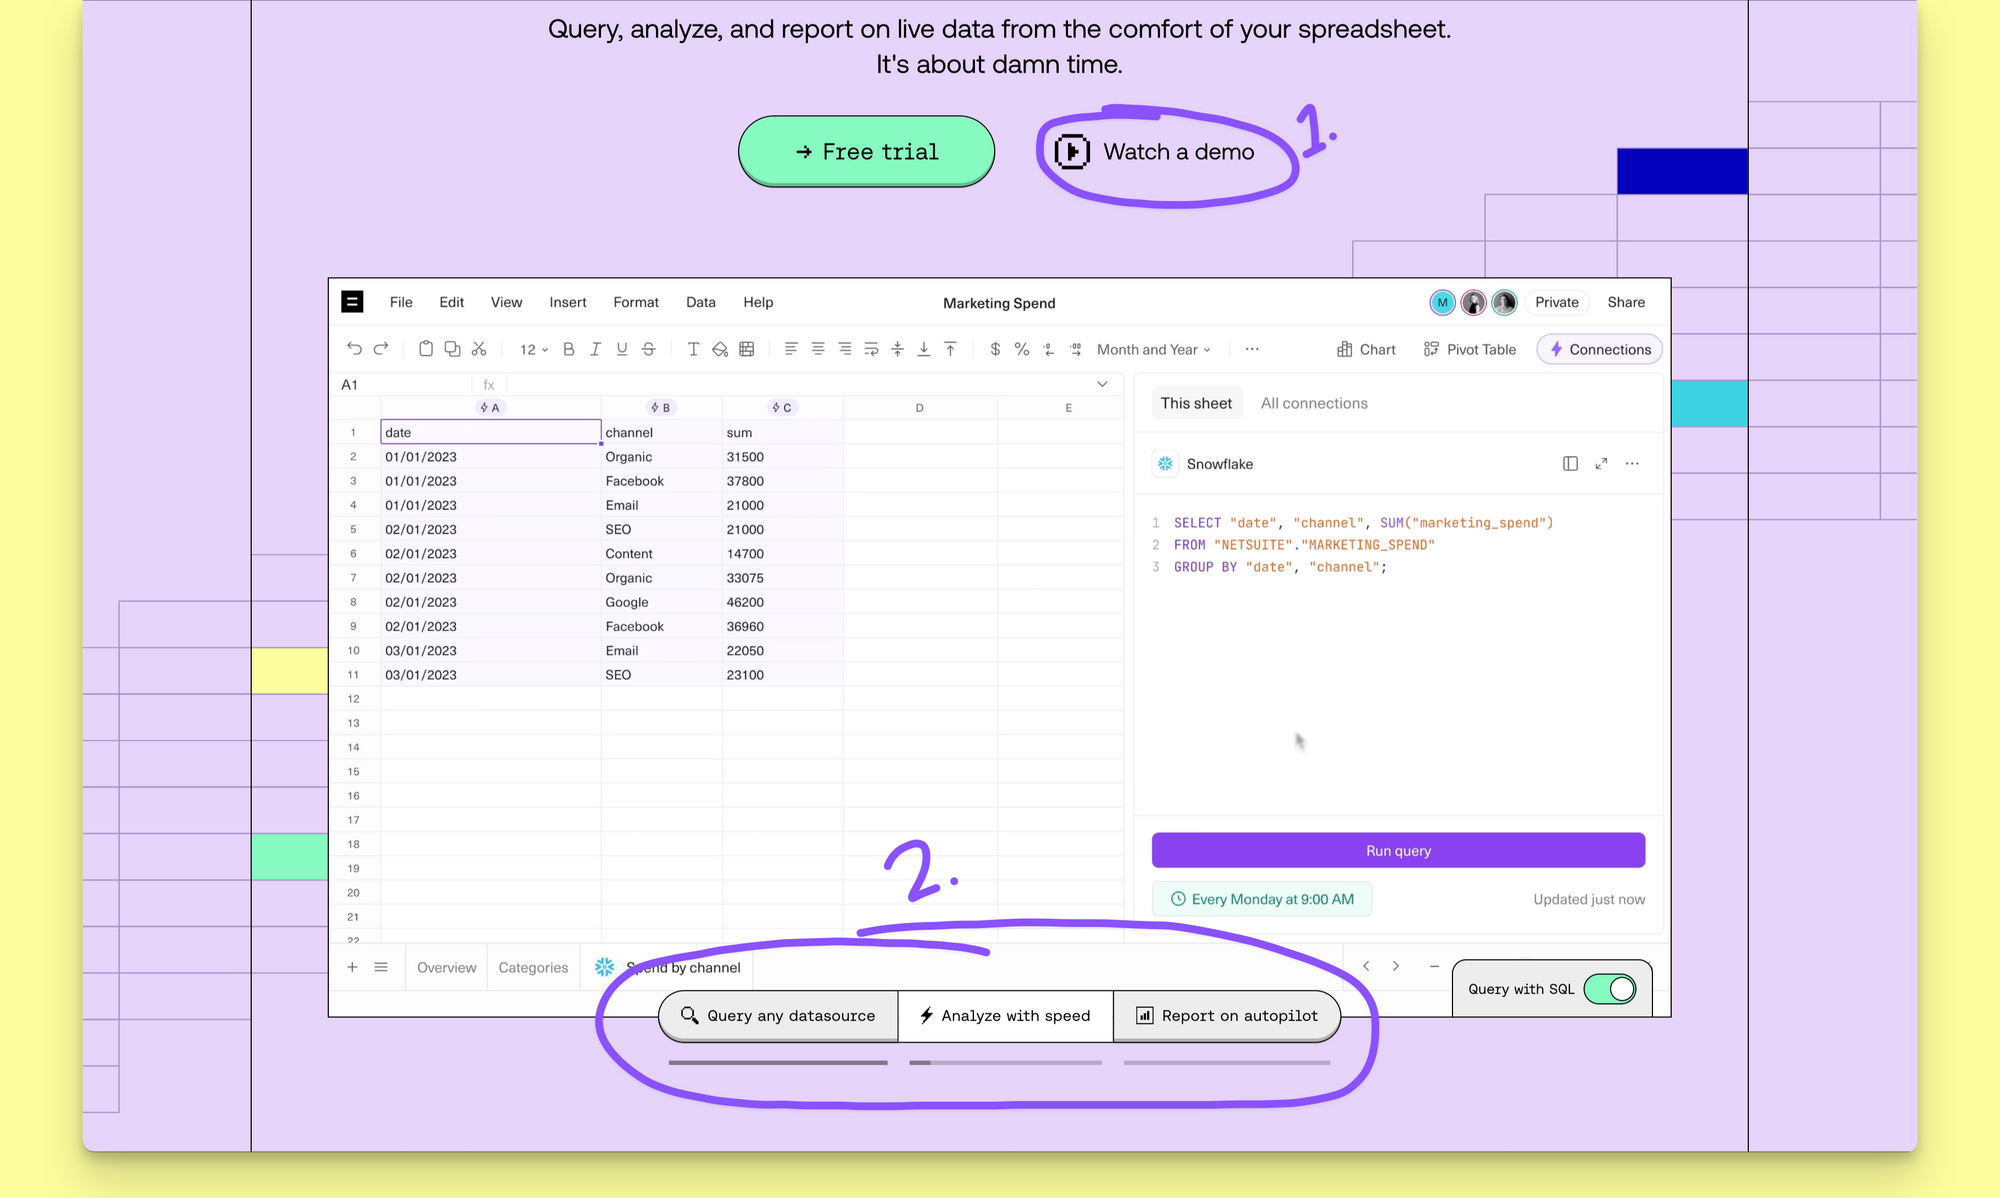This screenshot has height=1198, width=2000.
Task: Toggle italic formatting
Action: pos(595,349)
